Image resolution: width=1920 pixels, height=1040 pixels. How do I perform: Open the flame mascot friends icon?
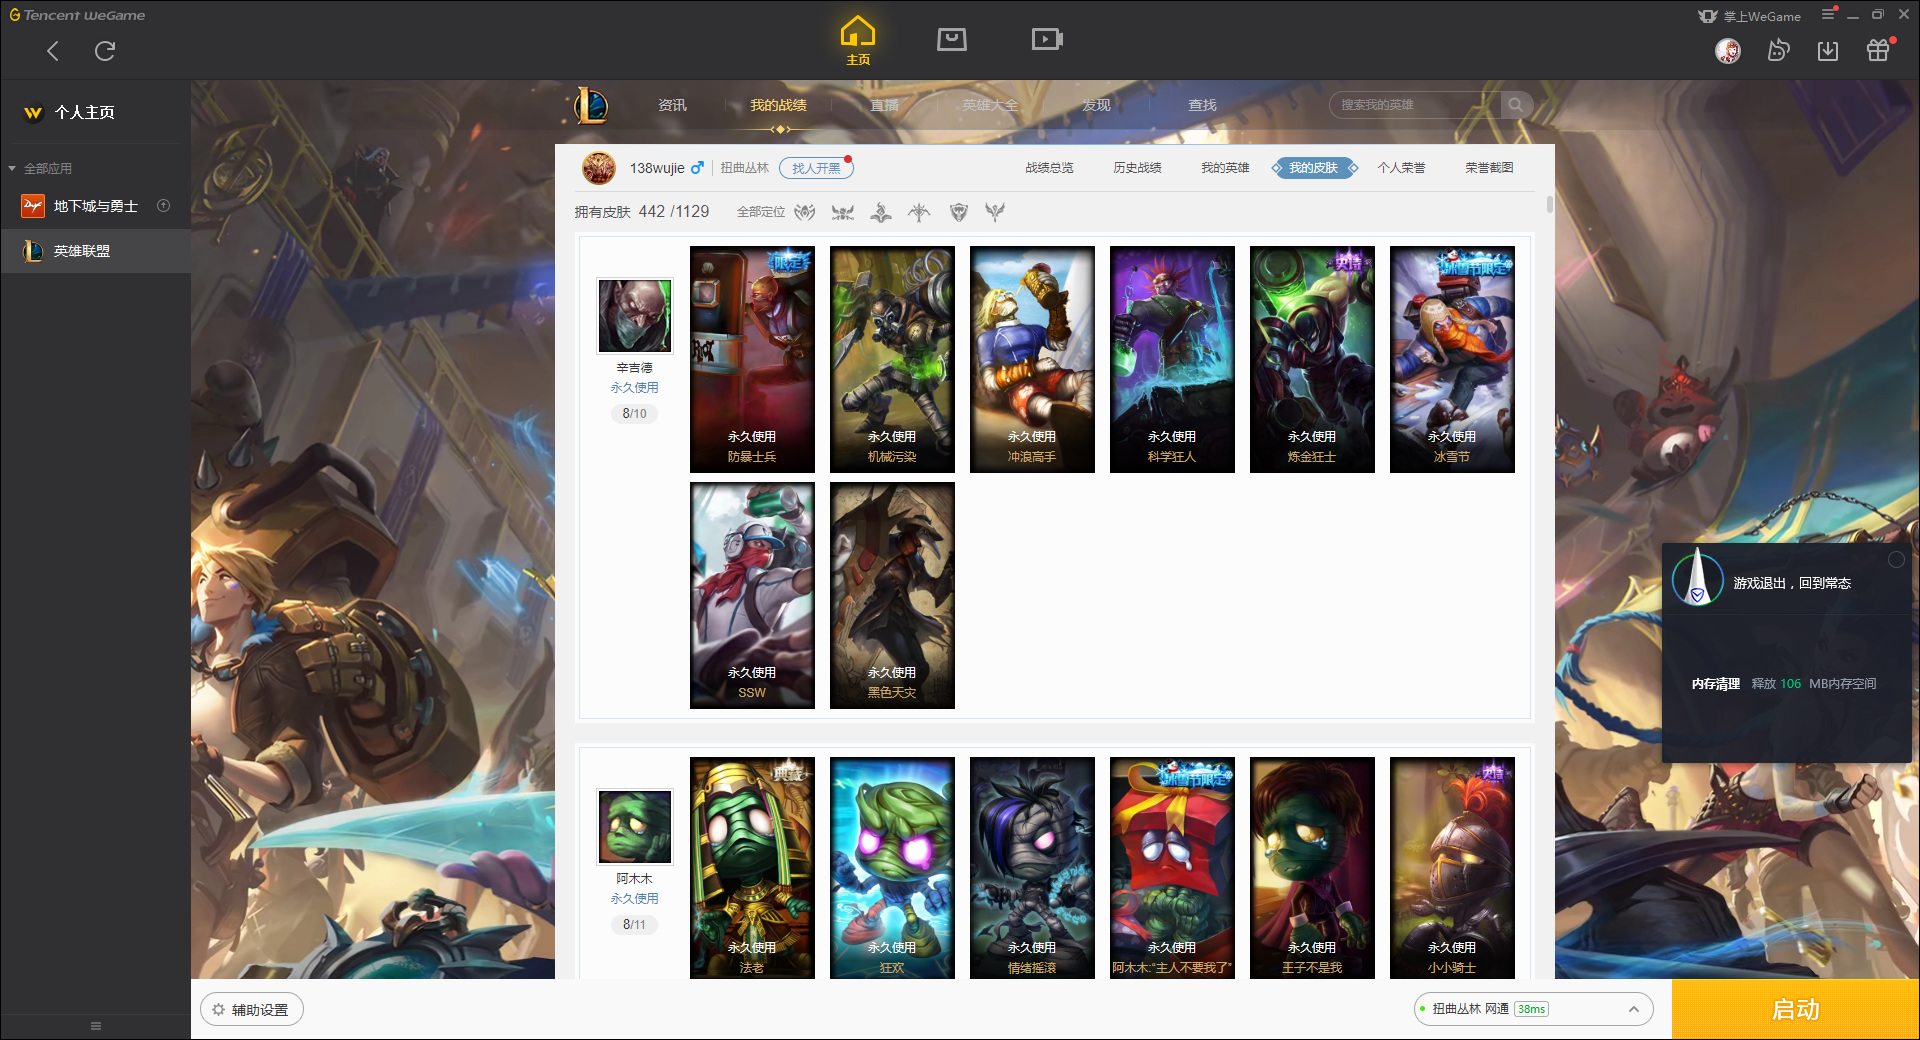pyautogui.click(x=1778, y=50)
